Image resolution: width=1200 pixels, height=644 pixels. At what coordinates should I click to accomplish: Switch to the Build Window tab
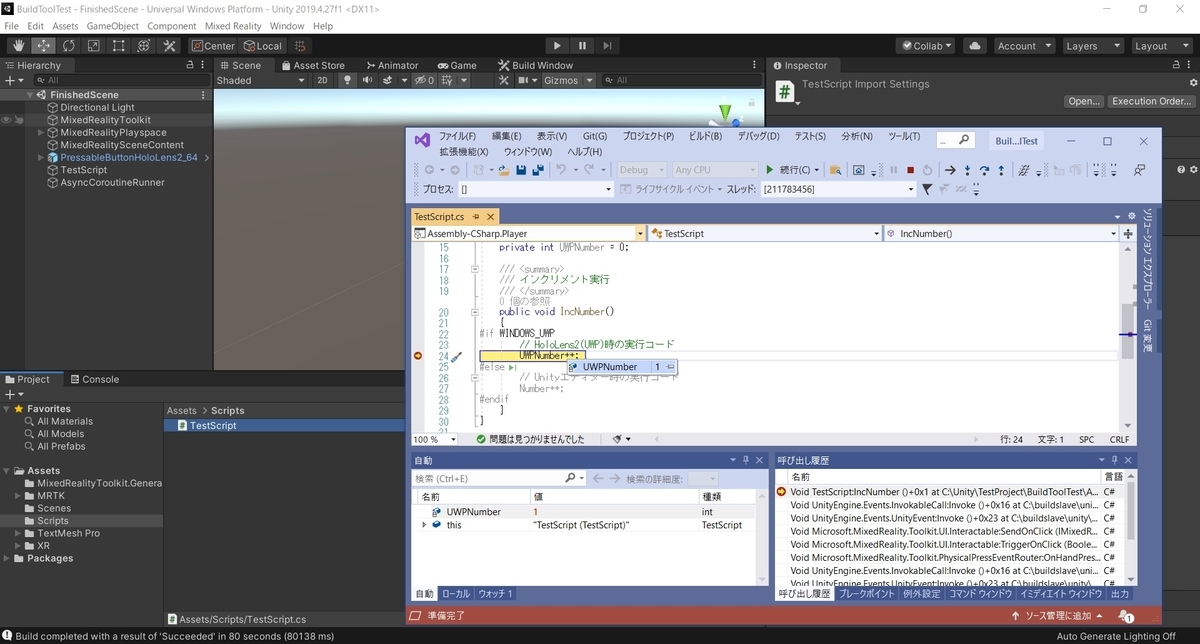535,65
